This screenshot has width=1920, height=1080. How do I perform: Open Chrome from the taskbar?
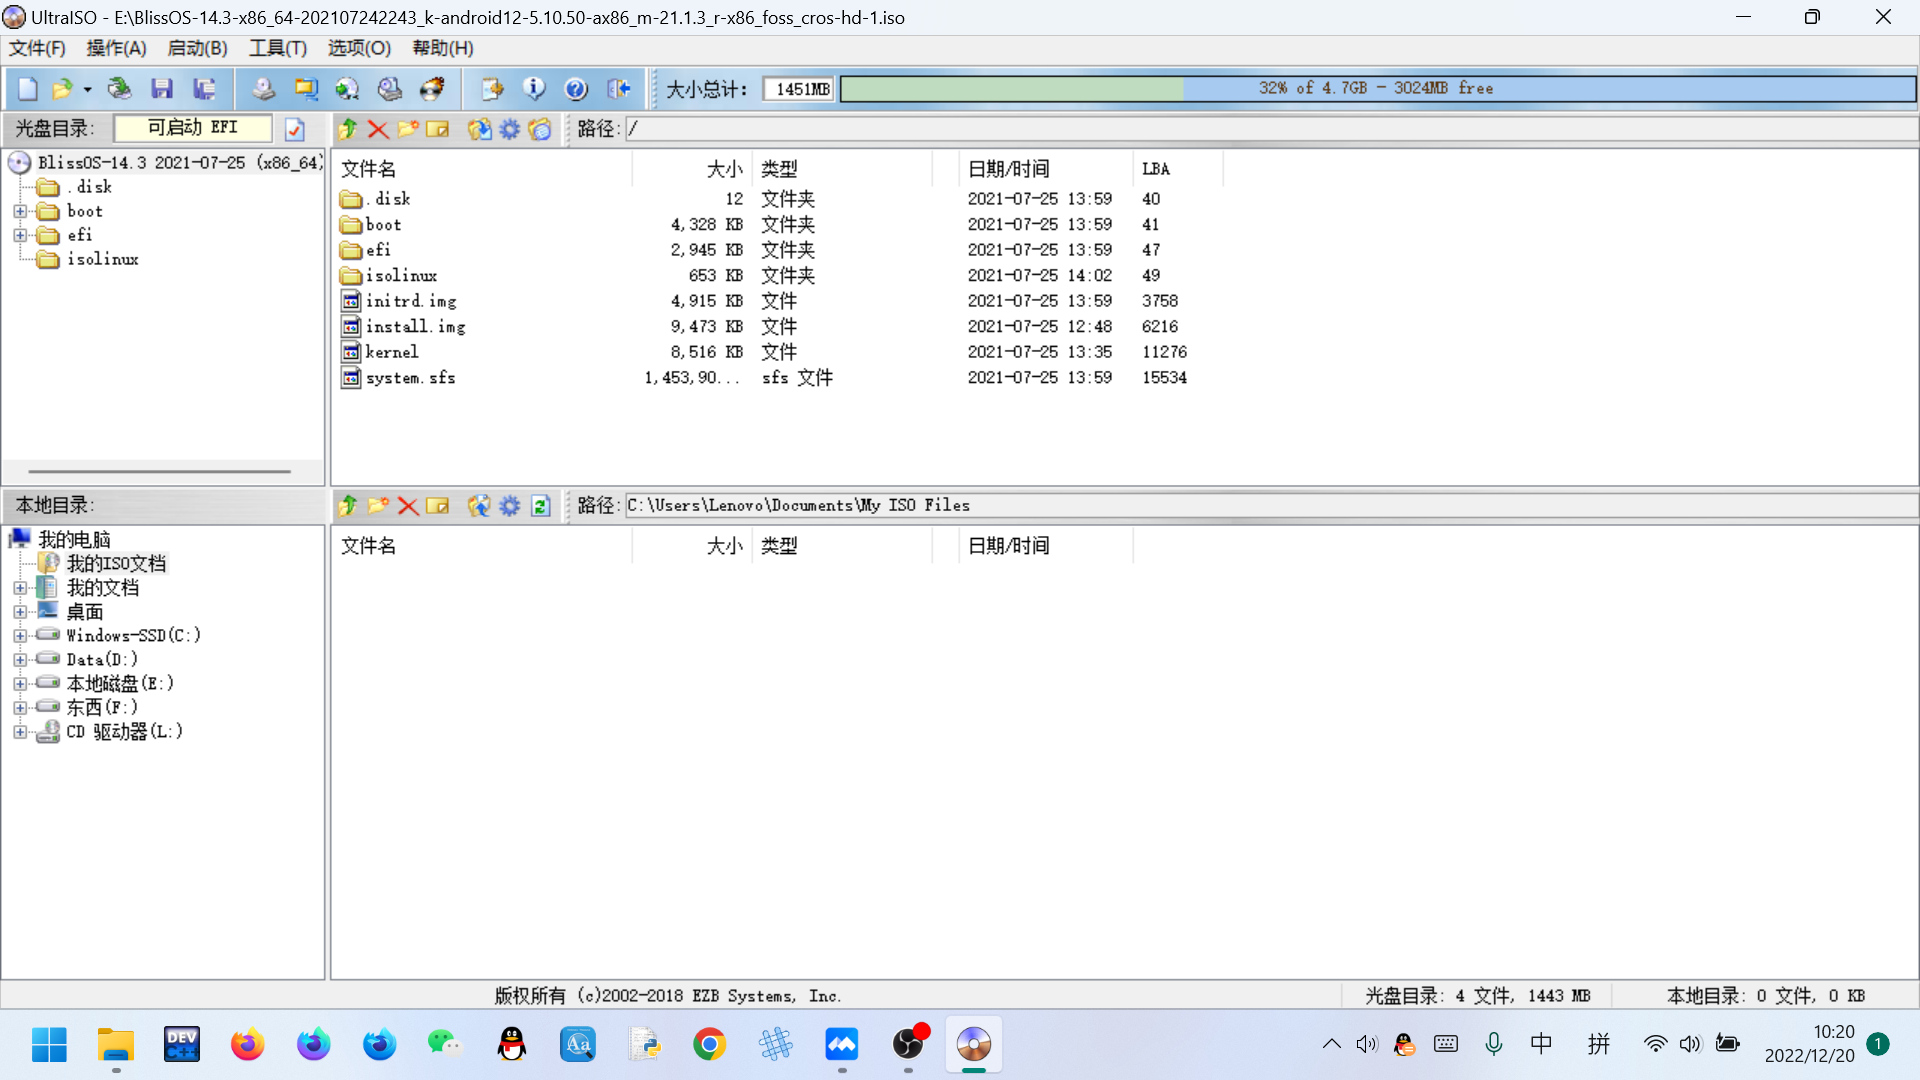coord(709,1045)
